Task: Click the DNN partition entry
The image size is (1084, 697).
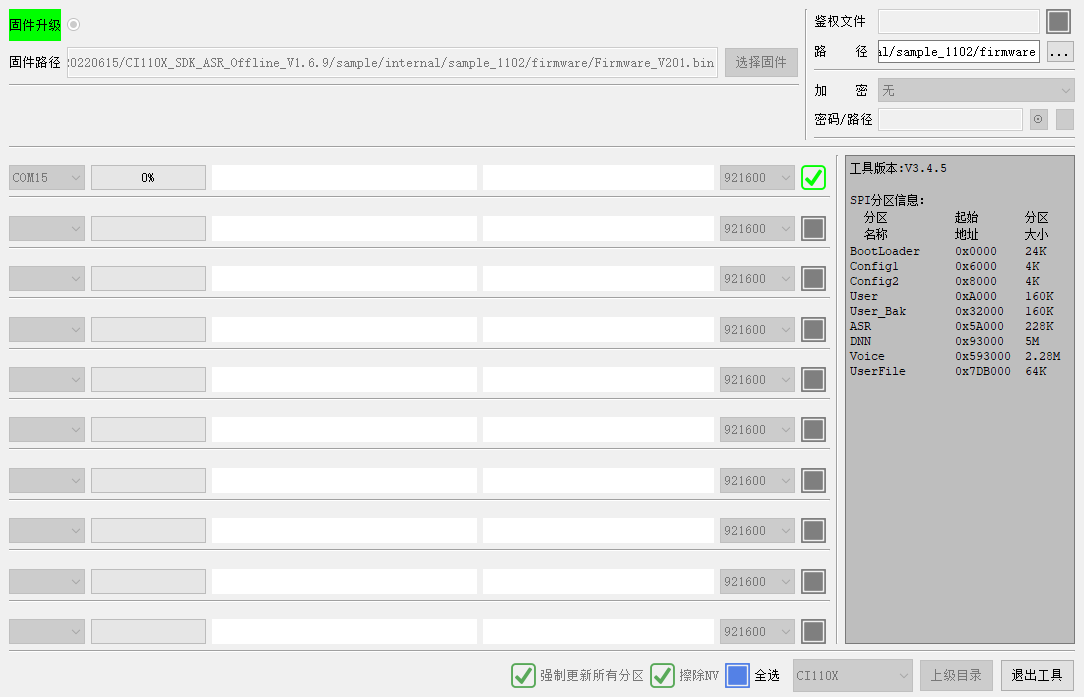Action: click(861, 342)
